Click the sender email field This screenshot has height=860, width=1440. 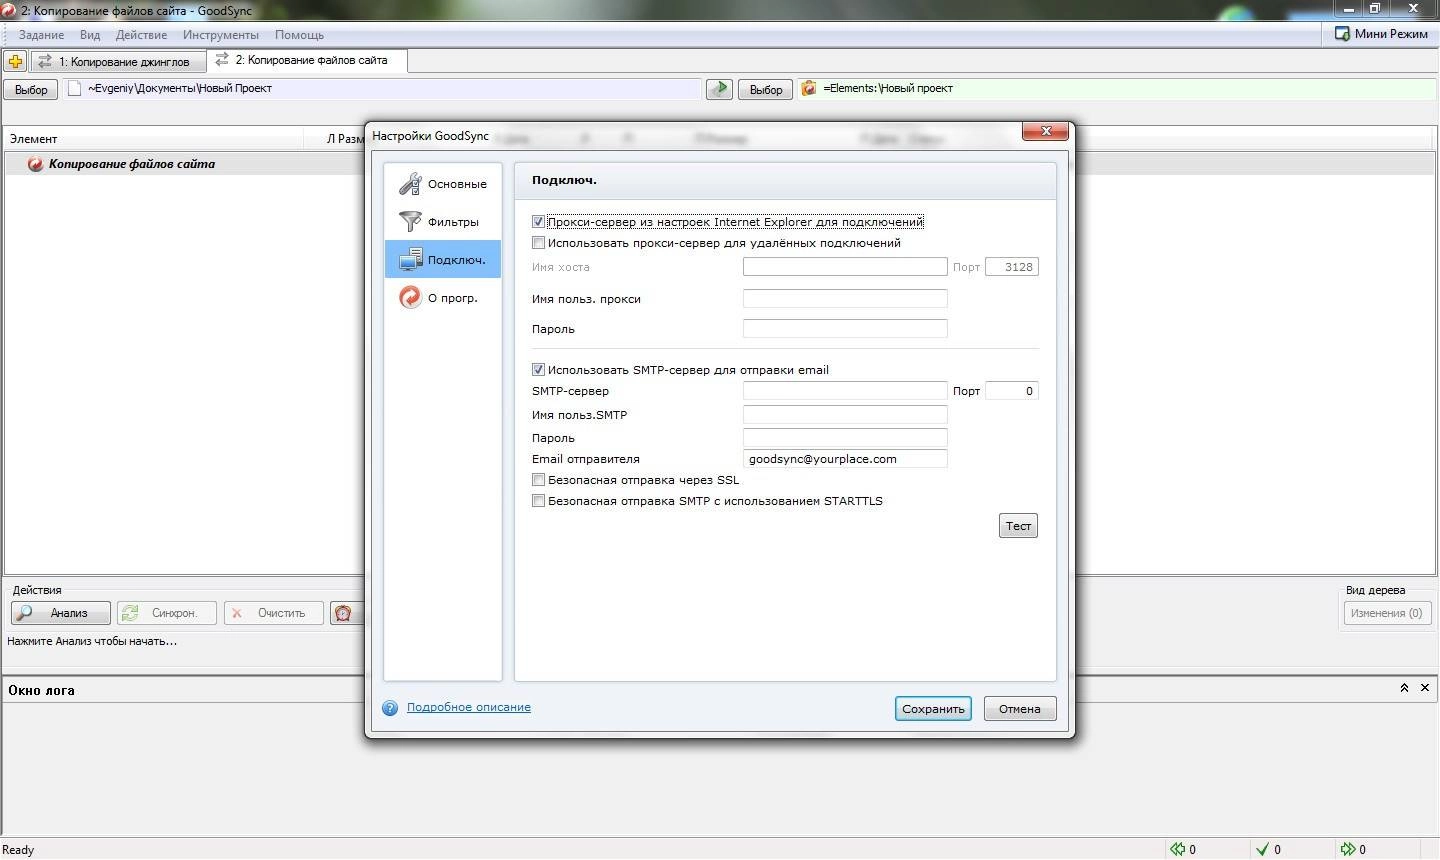(x=845, y=459)
